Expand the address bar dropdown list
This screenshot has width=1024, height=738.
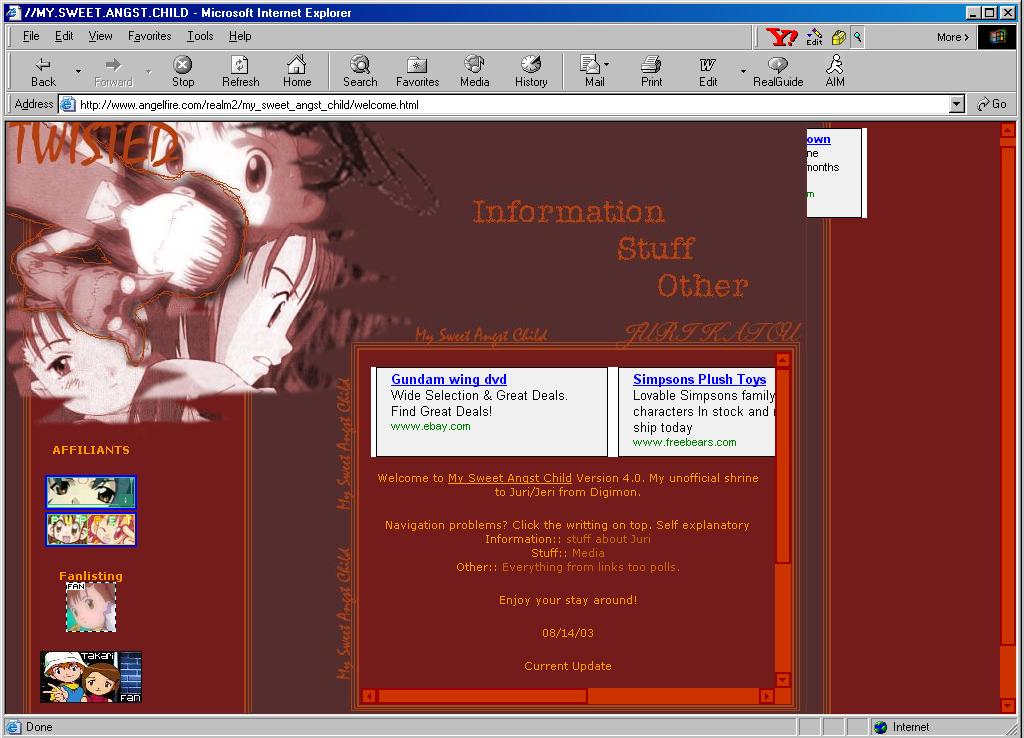pyautogui.click(x=957, y=104)
